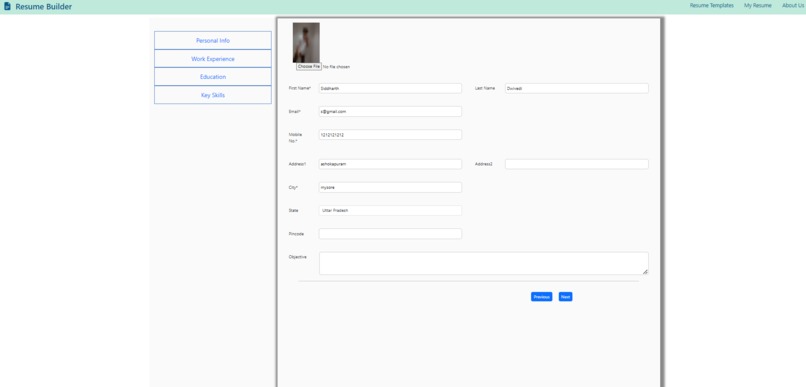Click the Choose File upload button
The image size is (806, 387).
(309, 67)
